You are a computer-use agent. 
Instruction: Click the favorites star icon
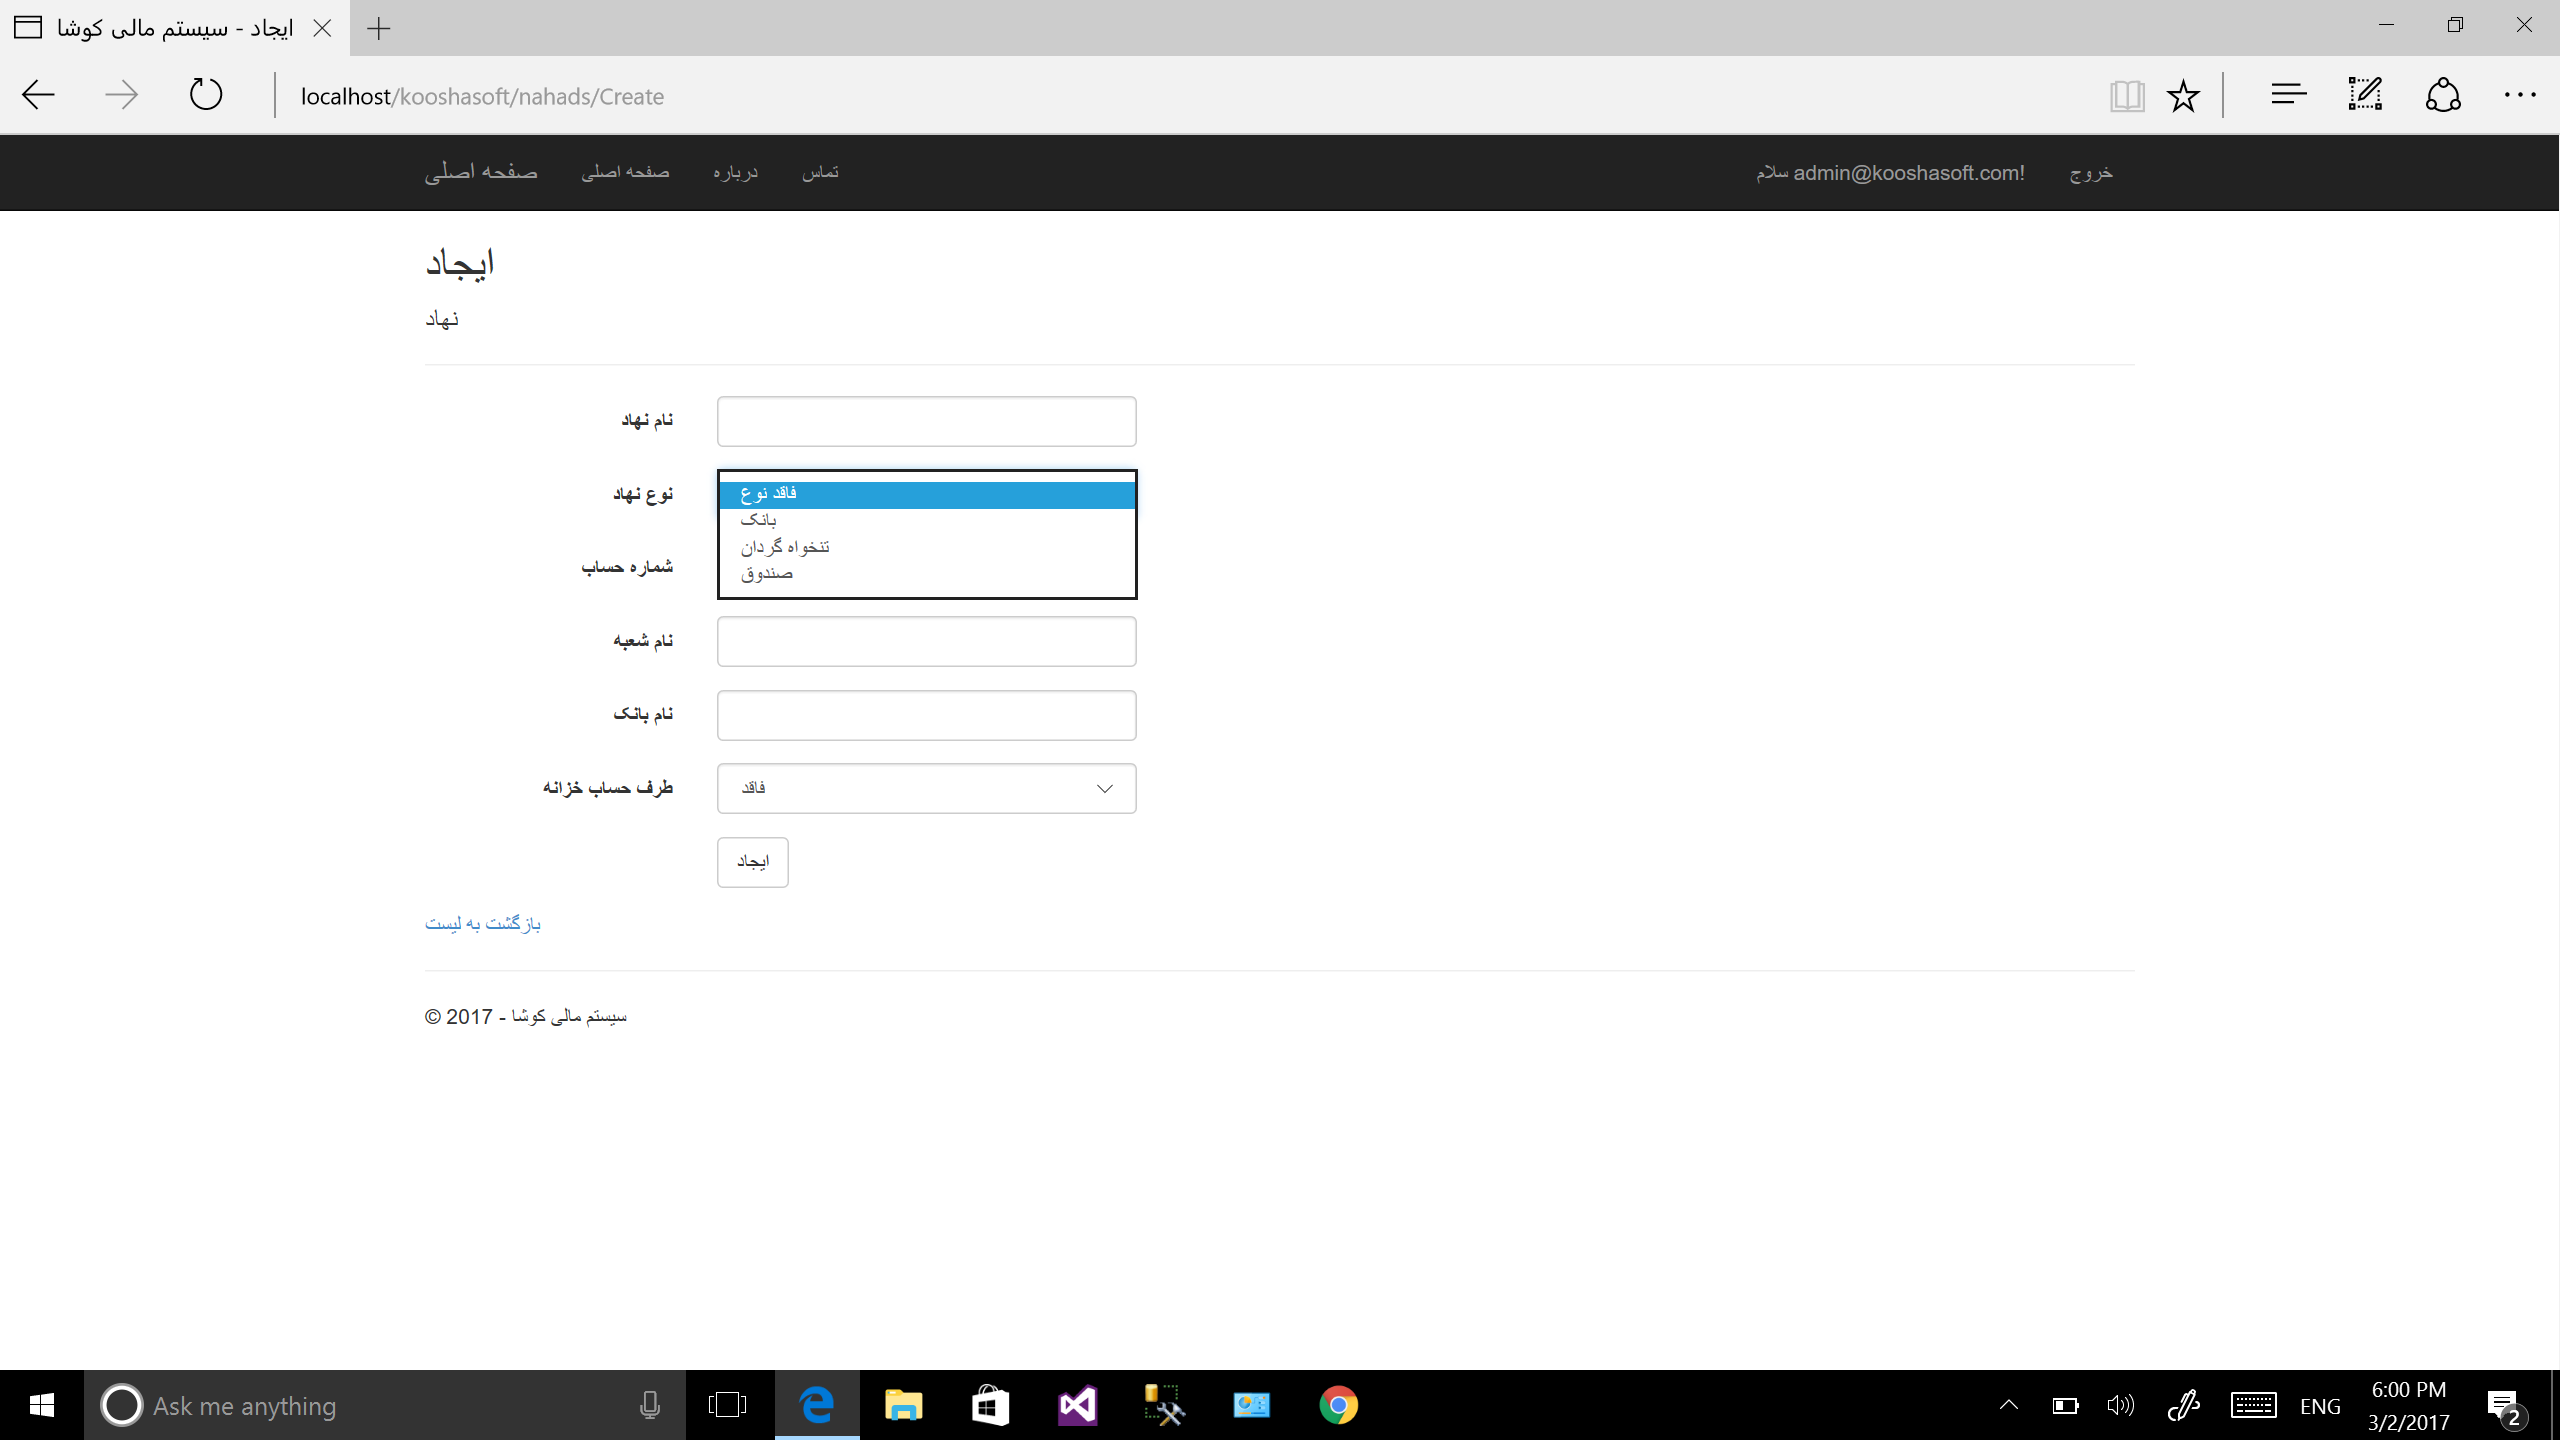(2183, 96)
